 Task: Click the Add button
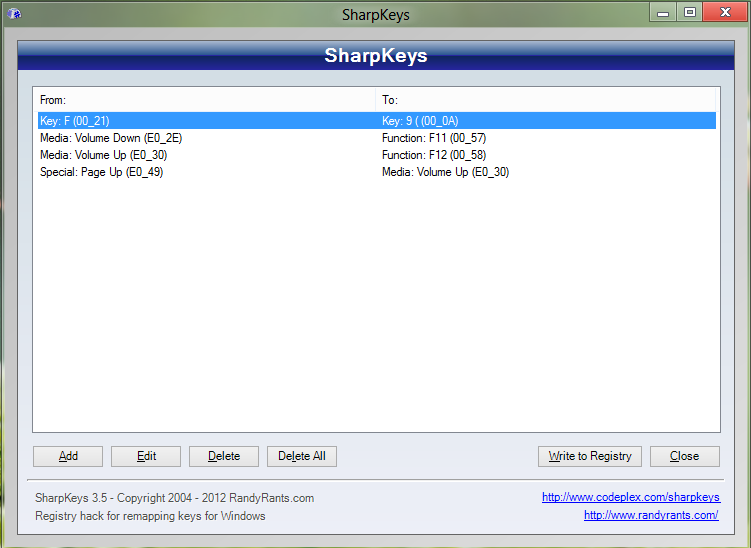click(68, 456)
